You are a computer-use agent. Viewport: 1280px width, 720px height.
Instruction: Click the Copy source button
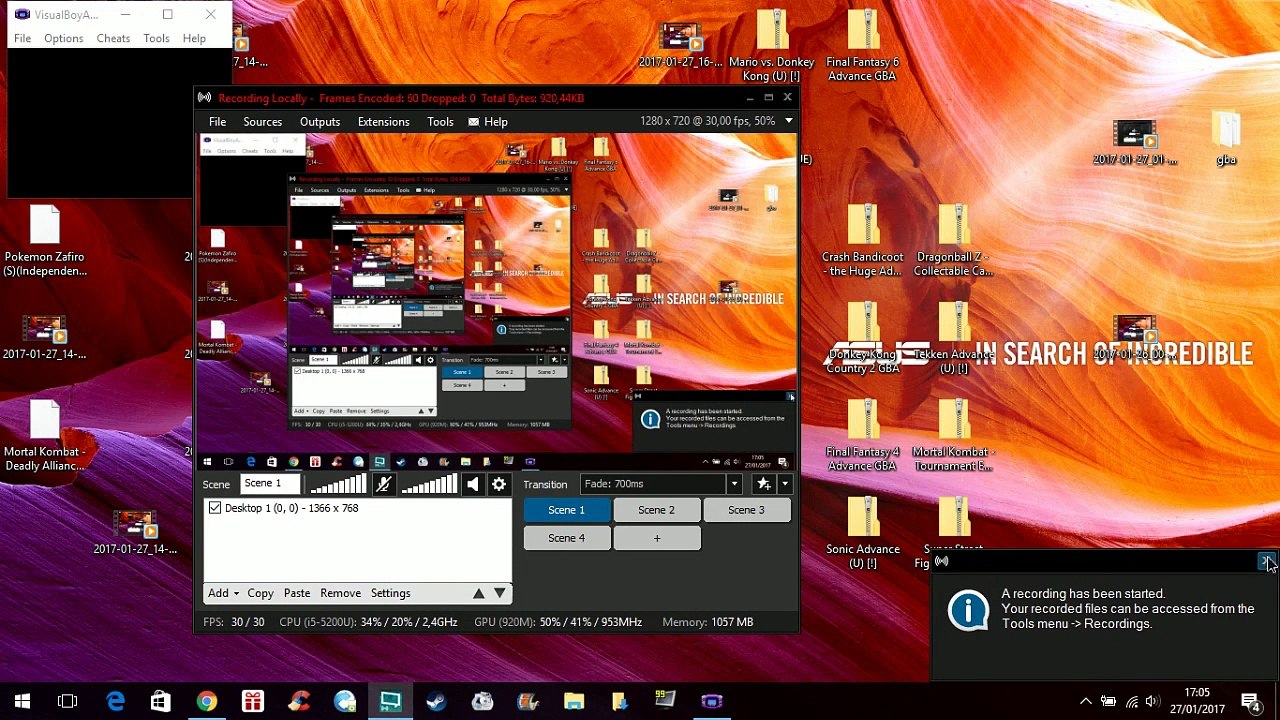[x=260, y=593]
